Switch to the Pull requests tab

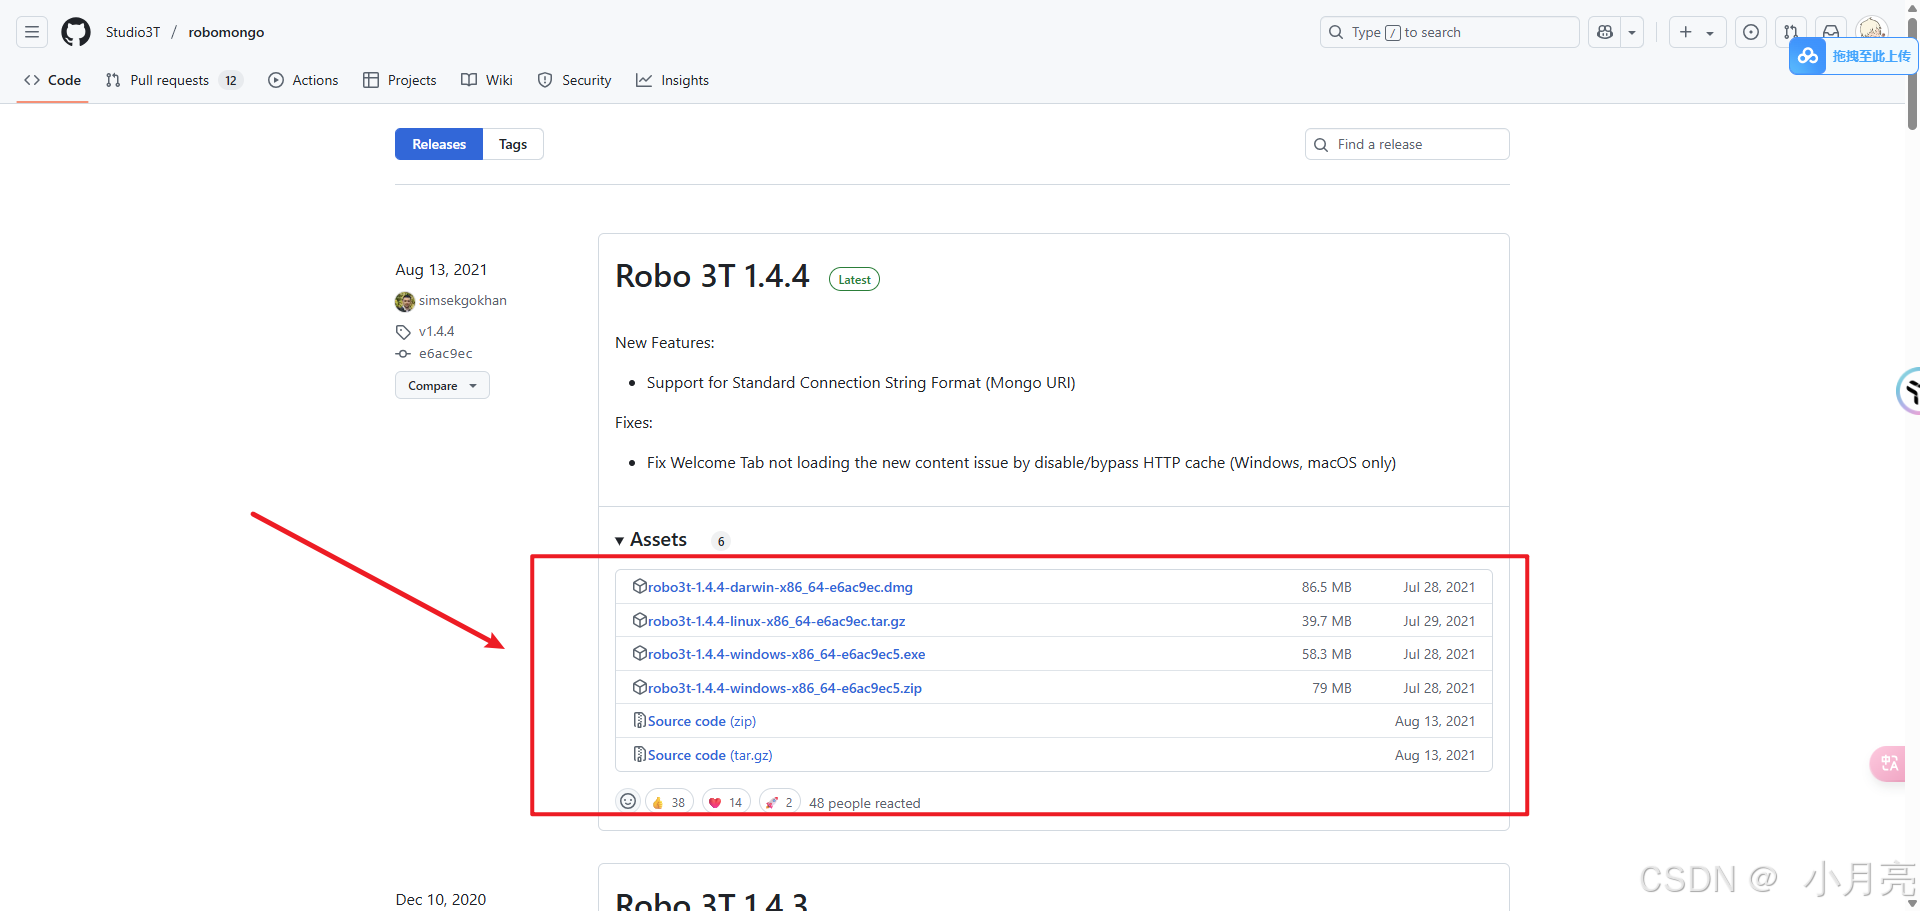(x=174, y=80)
